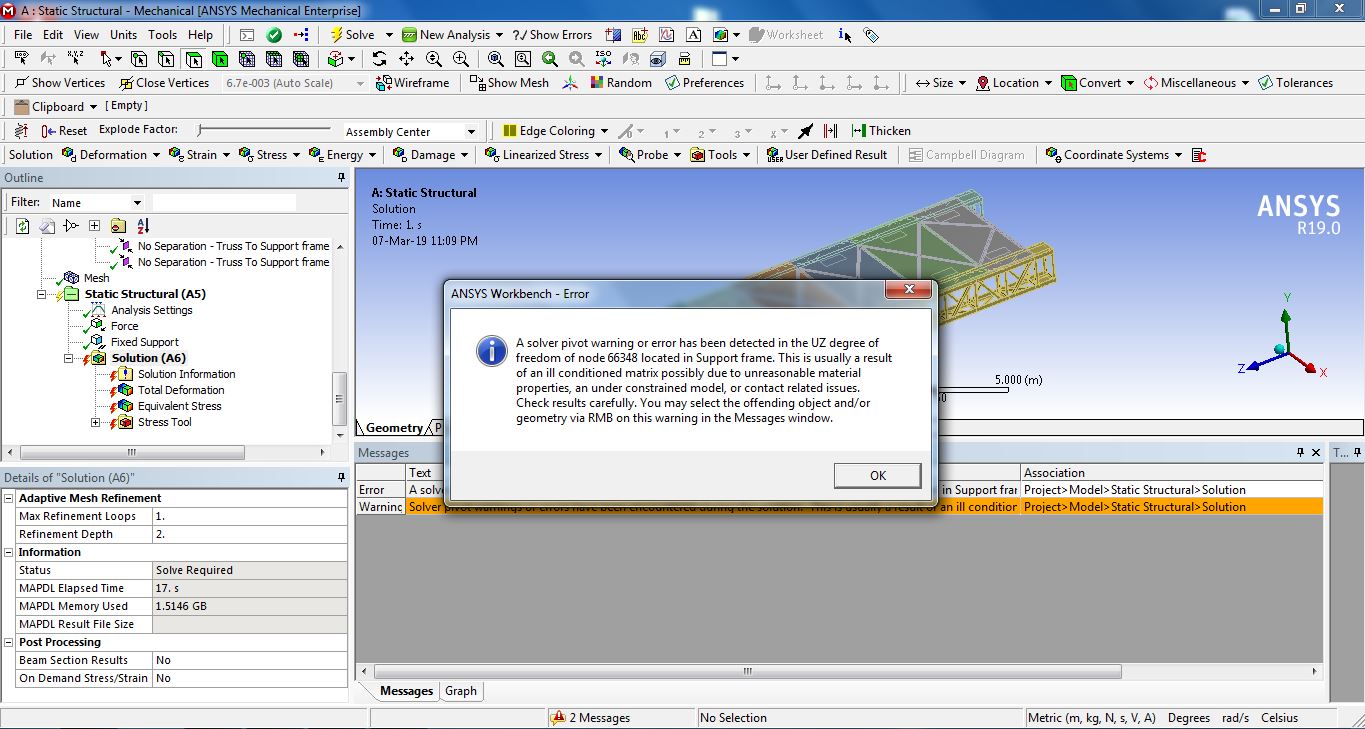The height and width of the screenshot is (729, 1365).
Task: Switch to the Graph tab
Action: click(460, 690)
